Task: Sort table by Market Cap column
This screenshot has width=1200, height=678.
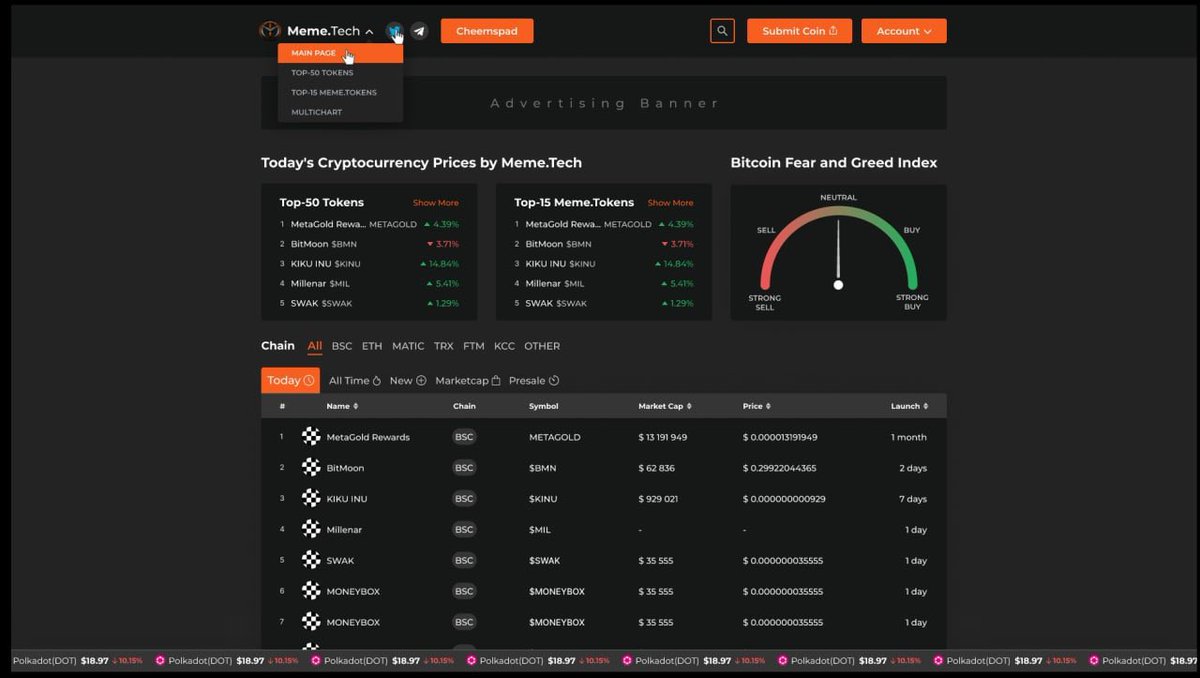Action: tap(665, 406)
